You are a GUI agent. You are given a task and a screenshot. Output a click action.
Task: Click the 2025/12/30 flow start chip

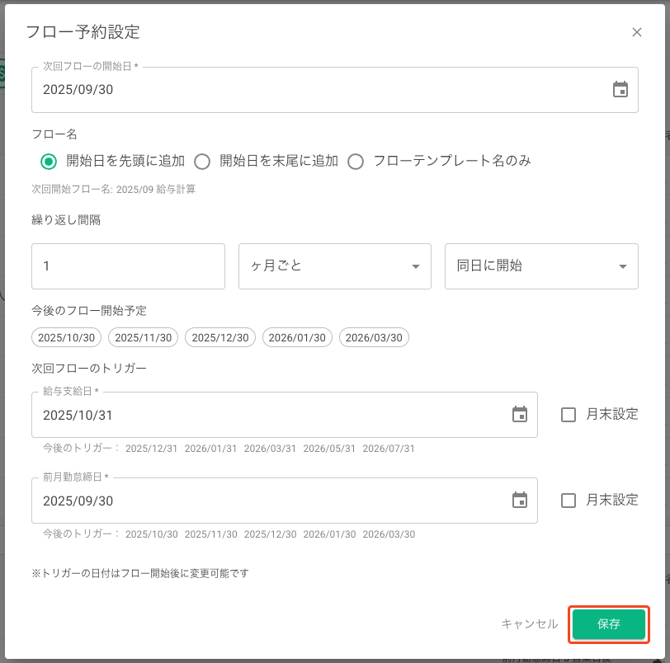coord(220,338)
